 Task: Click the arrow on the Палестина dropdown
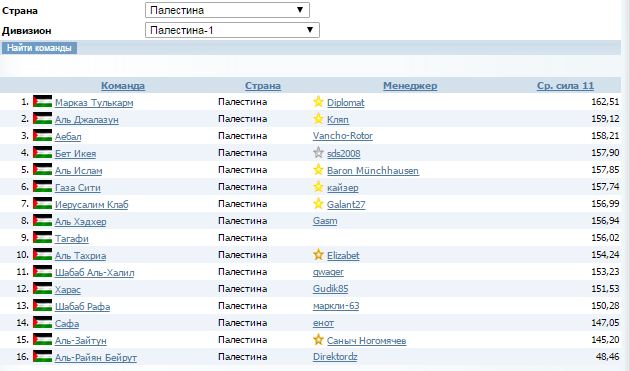pyautogui.click(x=300, y=10)
